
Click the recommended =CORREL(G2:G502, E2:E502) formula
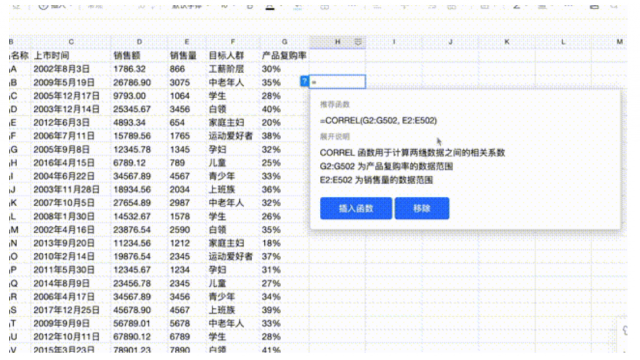click(378, 120)
